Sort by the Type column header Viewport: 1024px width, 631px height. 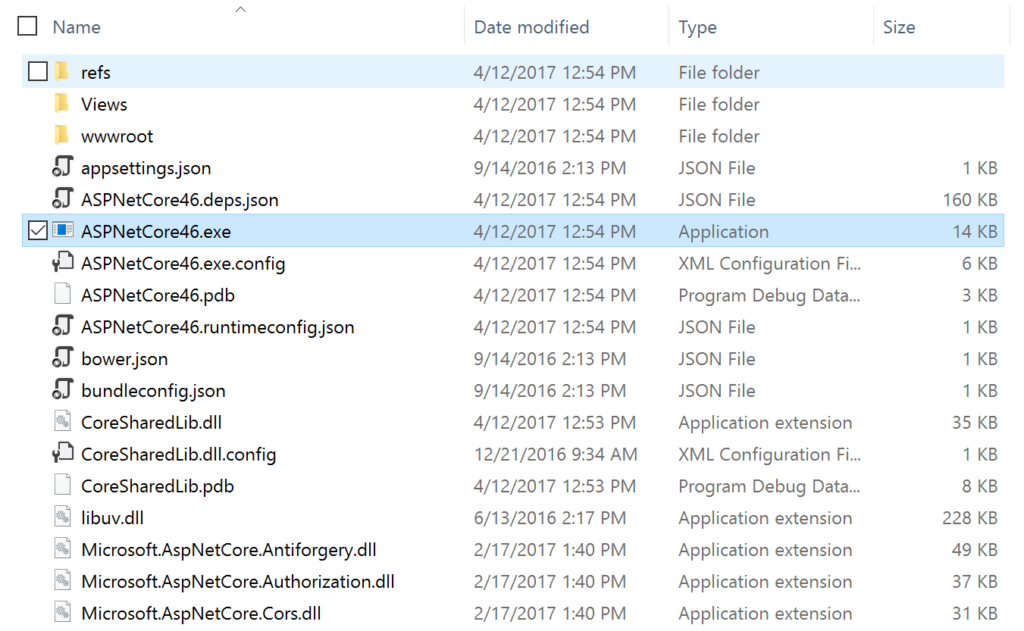click(x=697, y=27)
